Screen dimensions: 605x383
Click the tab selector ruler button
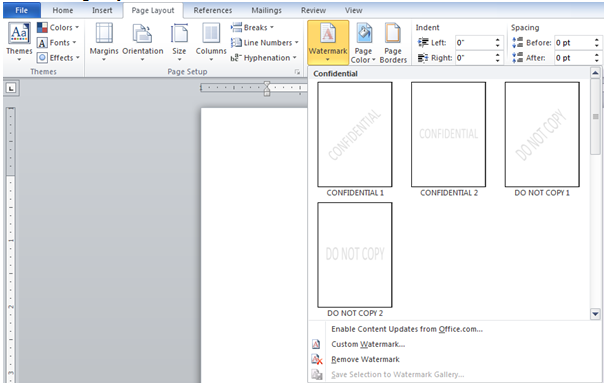[11, 88]
